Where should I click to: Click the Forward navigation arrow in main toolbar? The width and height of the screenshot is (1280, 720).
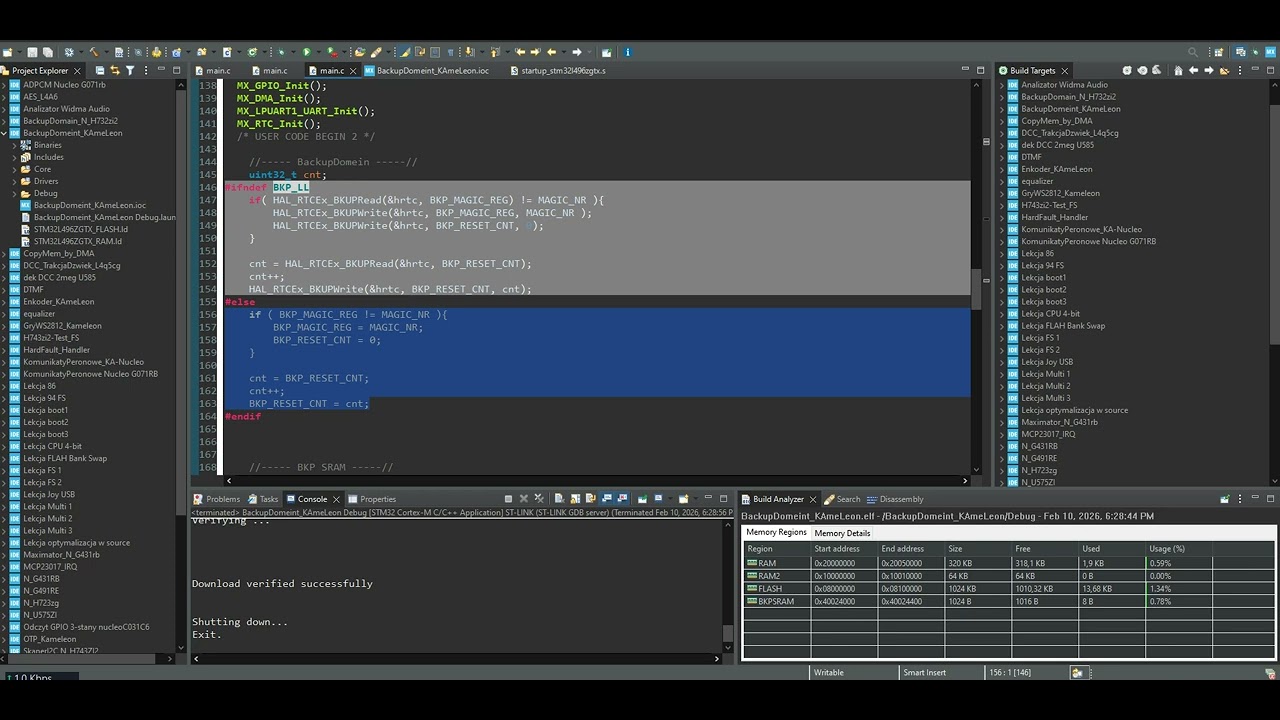pyautogui.click(x=577, y=52)
